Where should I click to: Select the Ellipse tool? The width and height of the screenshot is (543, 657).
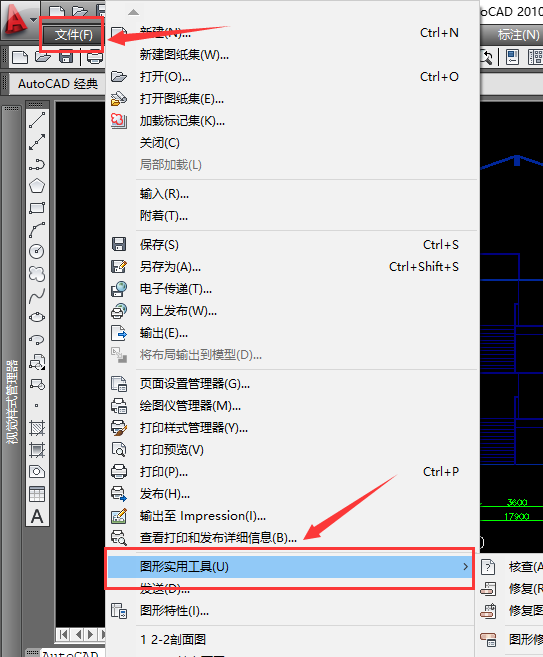tap(37, 318)
